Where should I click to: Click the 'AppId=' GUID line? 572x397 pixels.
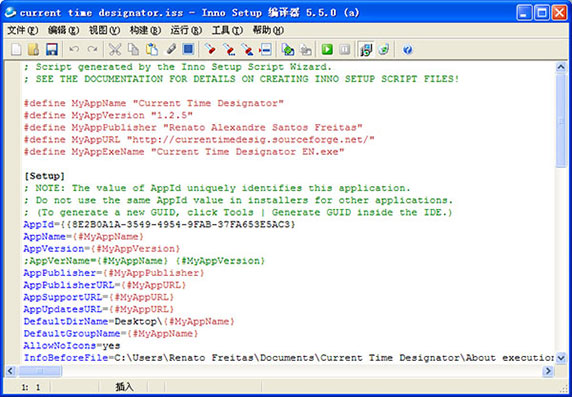(x=159, y=224)
